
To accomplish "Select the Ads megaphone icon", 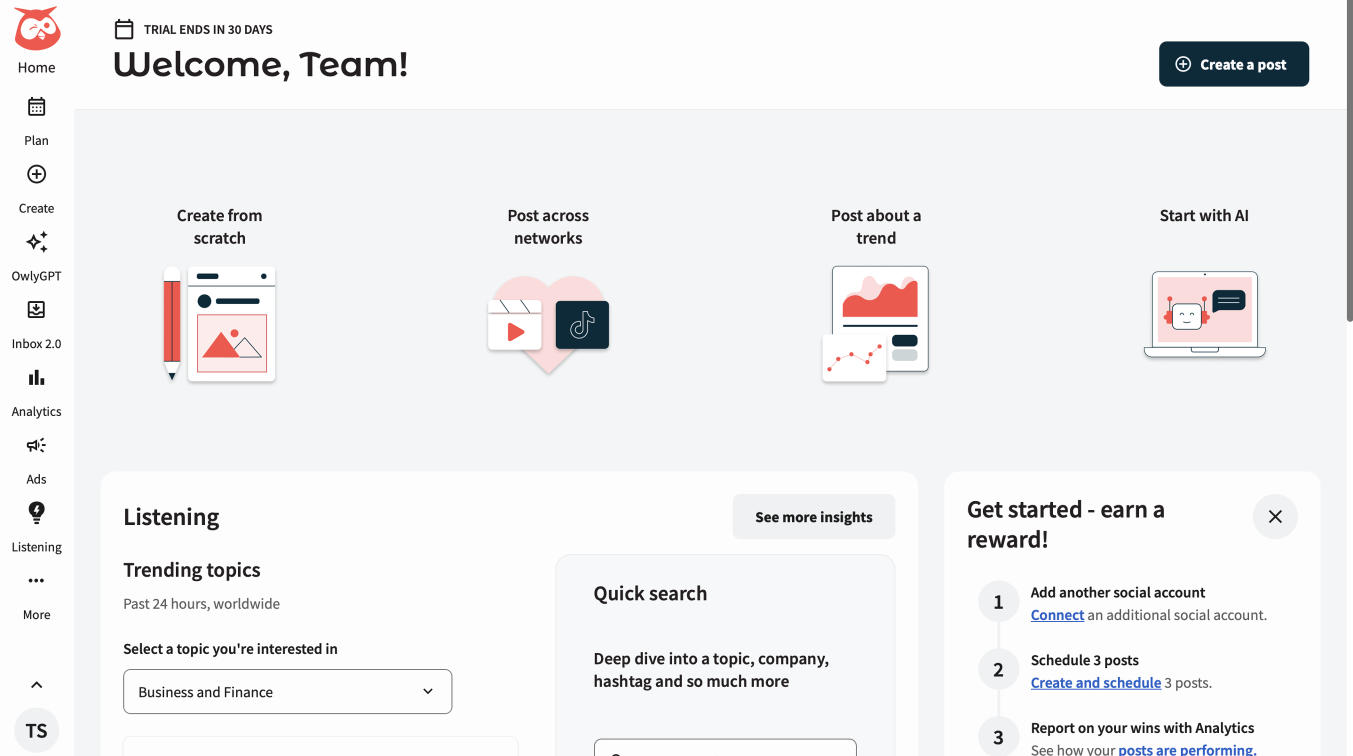I will coord(36,445).
